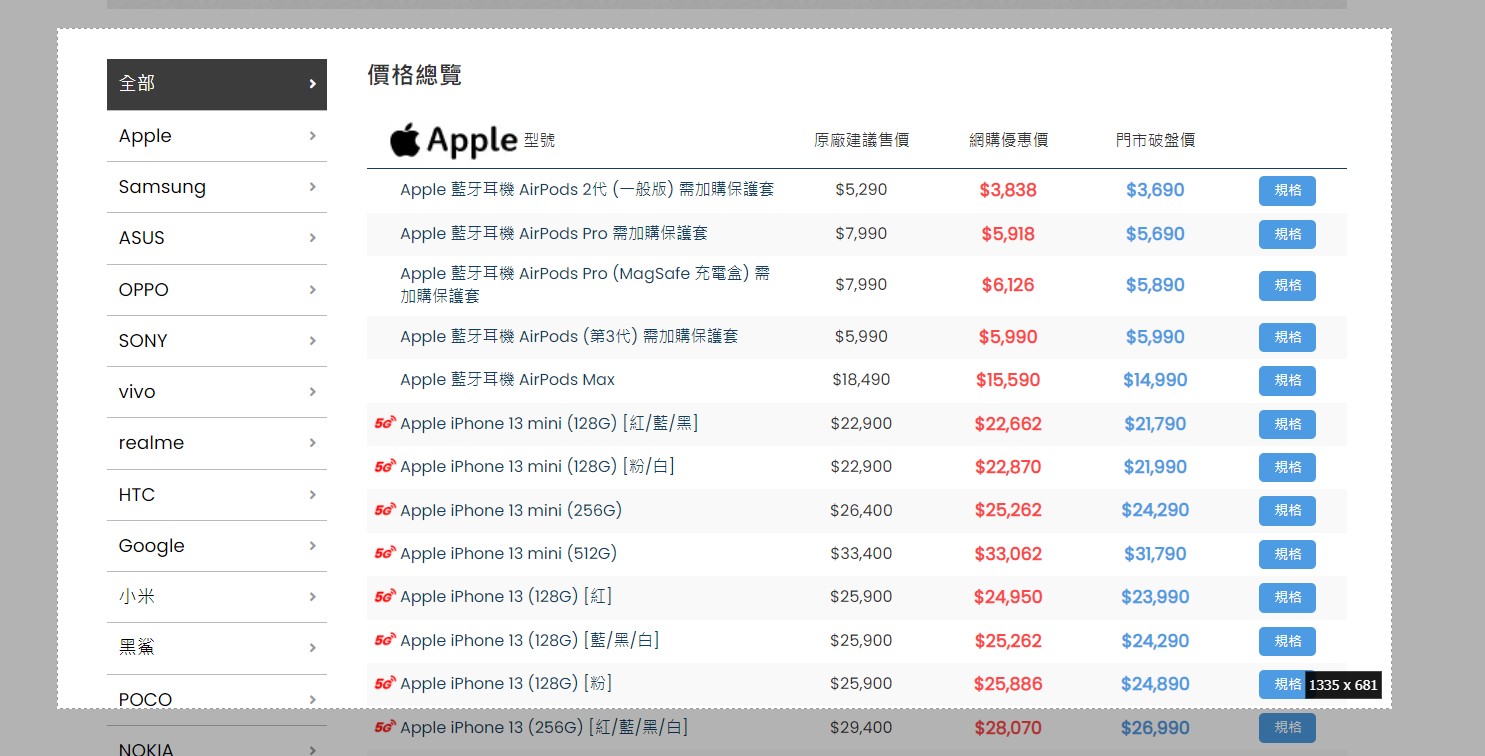Click the $23,990 store price
The image size is (1485, 756).
pos(1155,597)
